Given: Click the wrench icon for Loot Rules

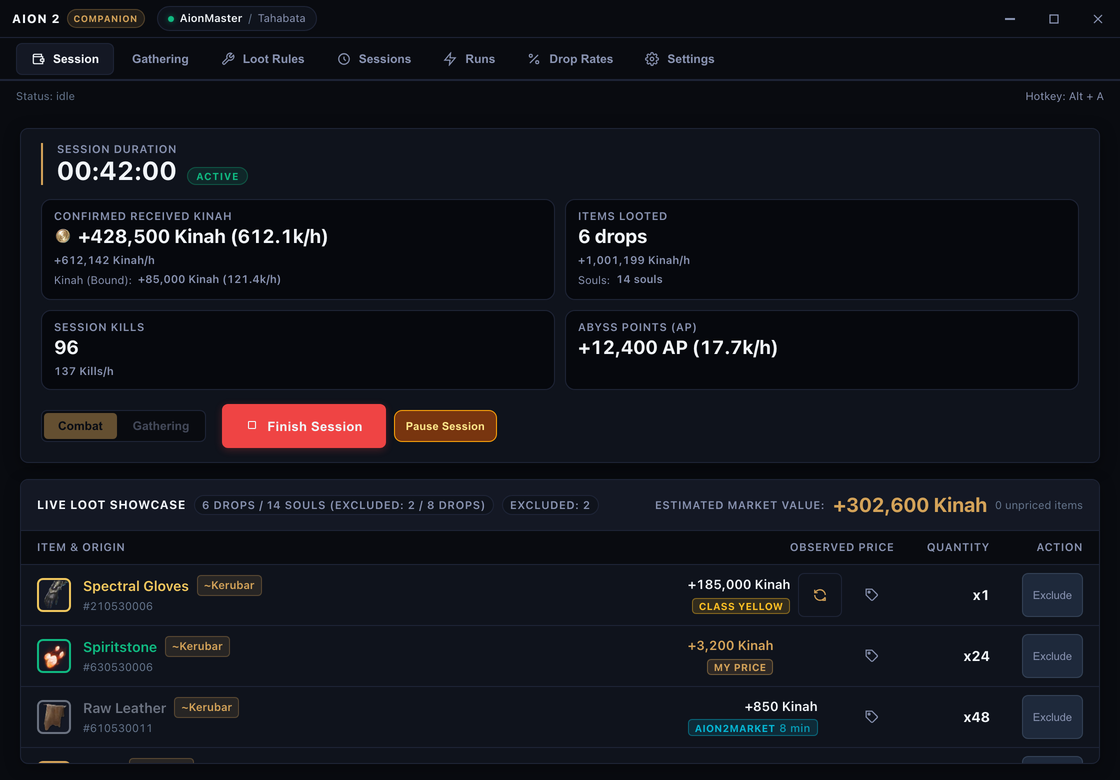Looking at the screenshot, I should pyautogui.click(x=229, y=59).
